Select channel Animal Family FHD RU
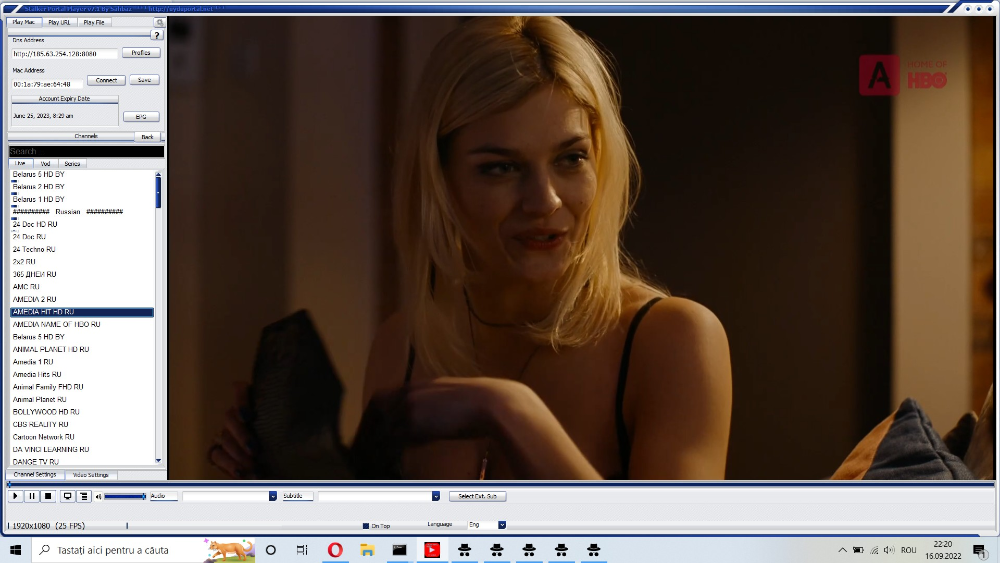Viewport: 1000px width, 563px height. click(82, 387)
